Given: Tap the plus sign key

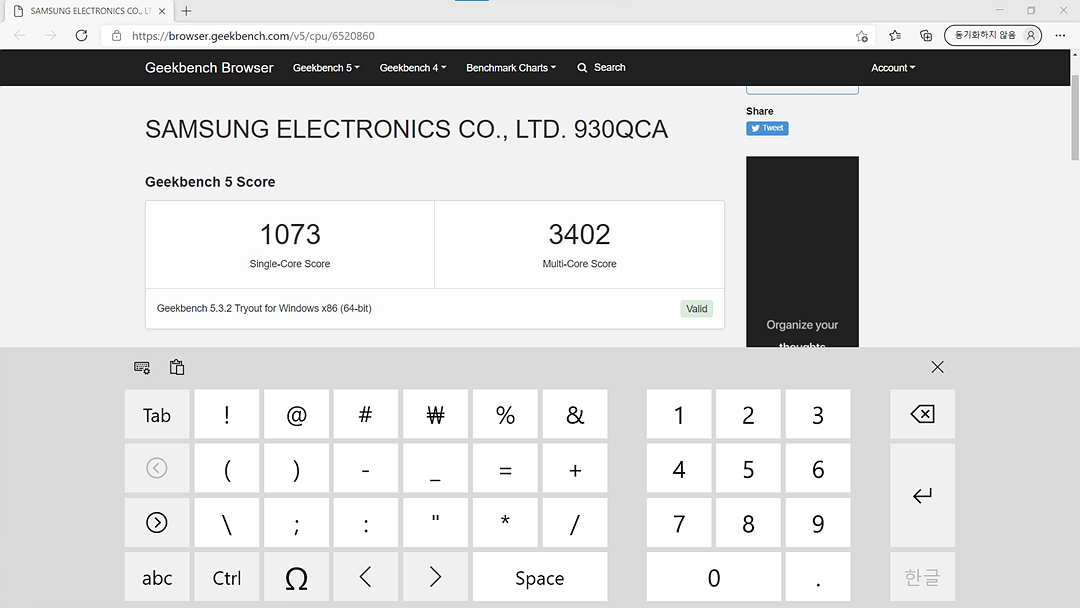Looking at the screenshot, I should [x=574, y=468].
